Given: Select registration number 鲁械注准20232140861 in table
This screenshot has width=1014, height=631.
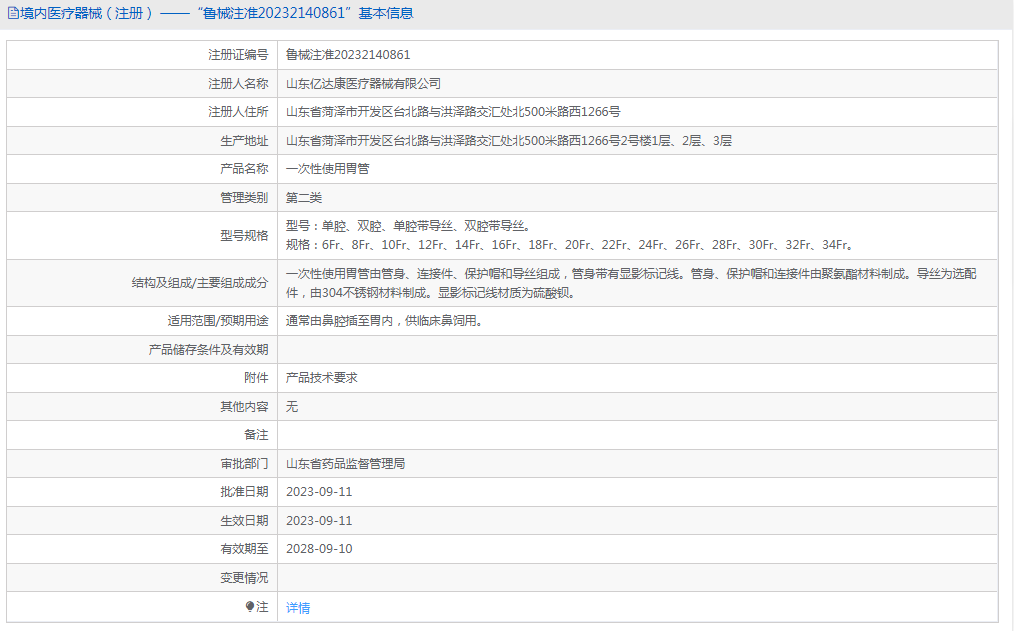Looking at the screenshot, I should pyautogui.click(x=348, y=55).
